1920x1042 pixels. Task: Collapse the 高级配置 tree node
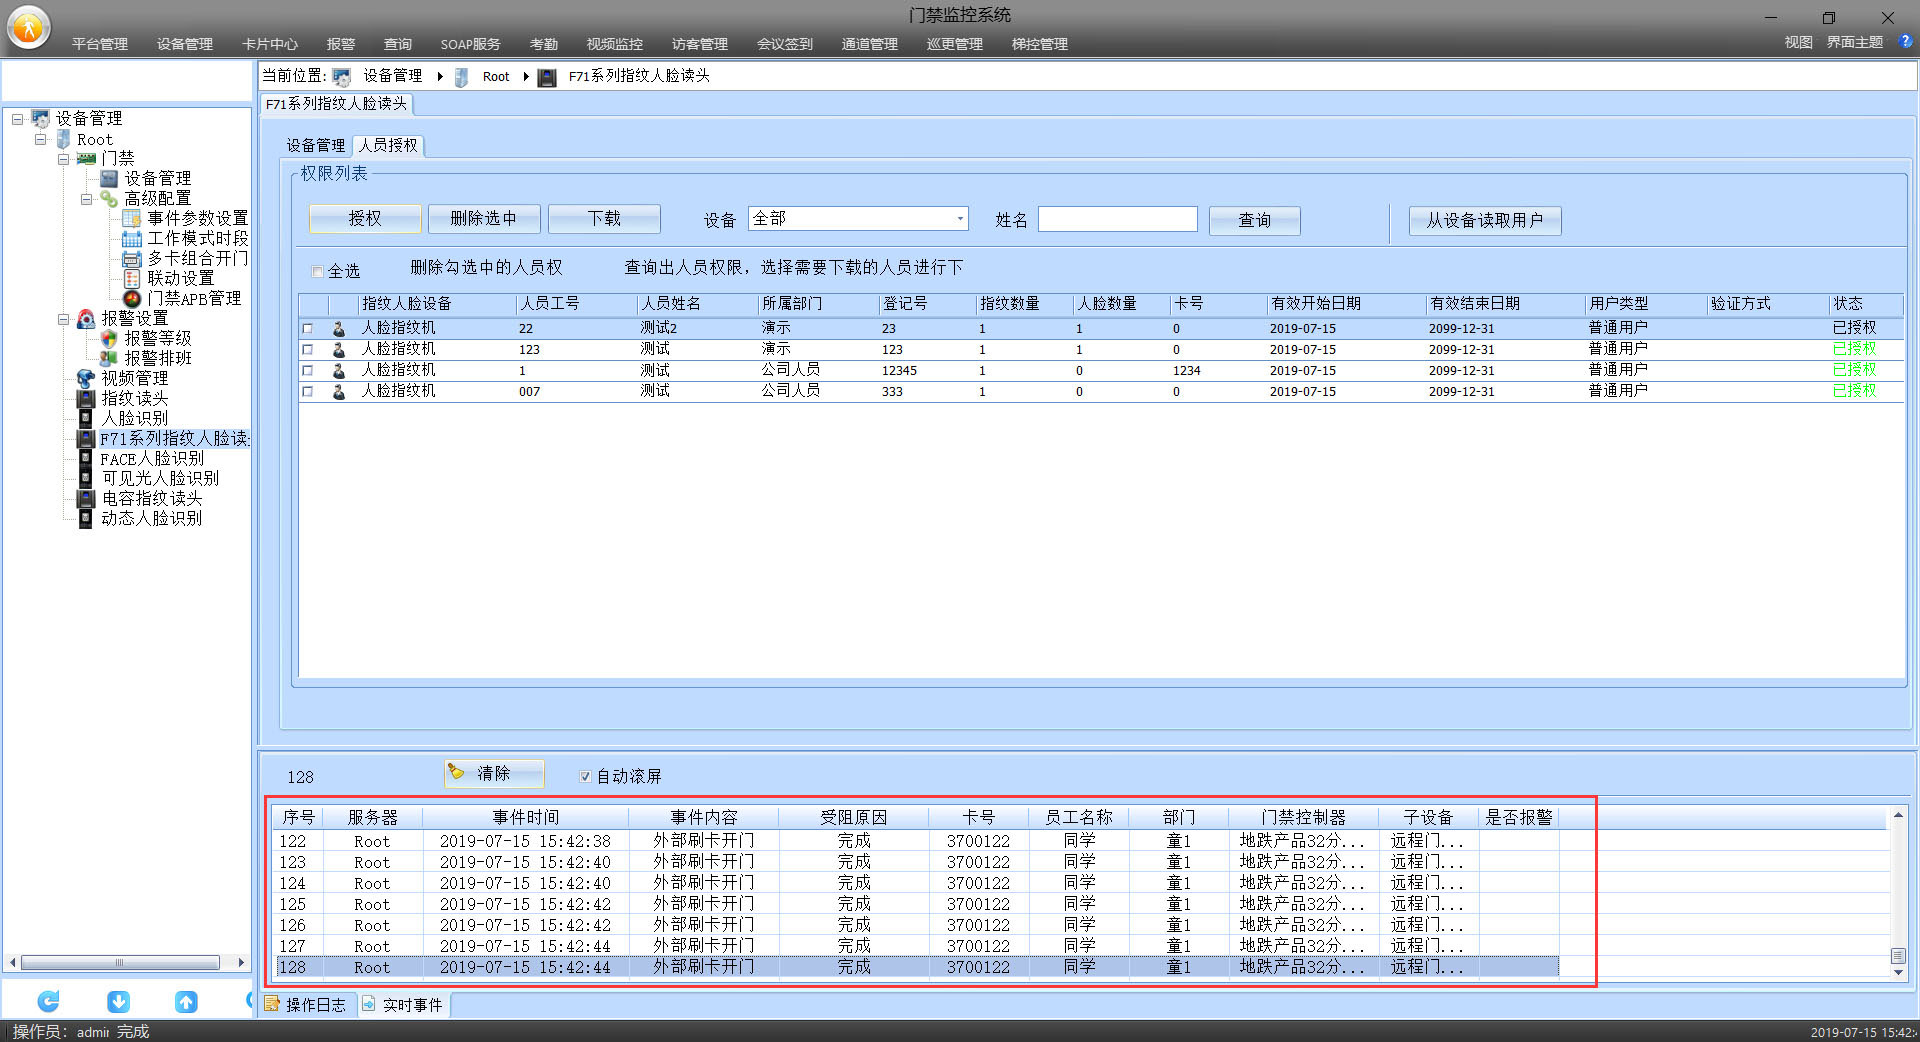click(86, 199)
